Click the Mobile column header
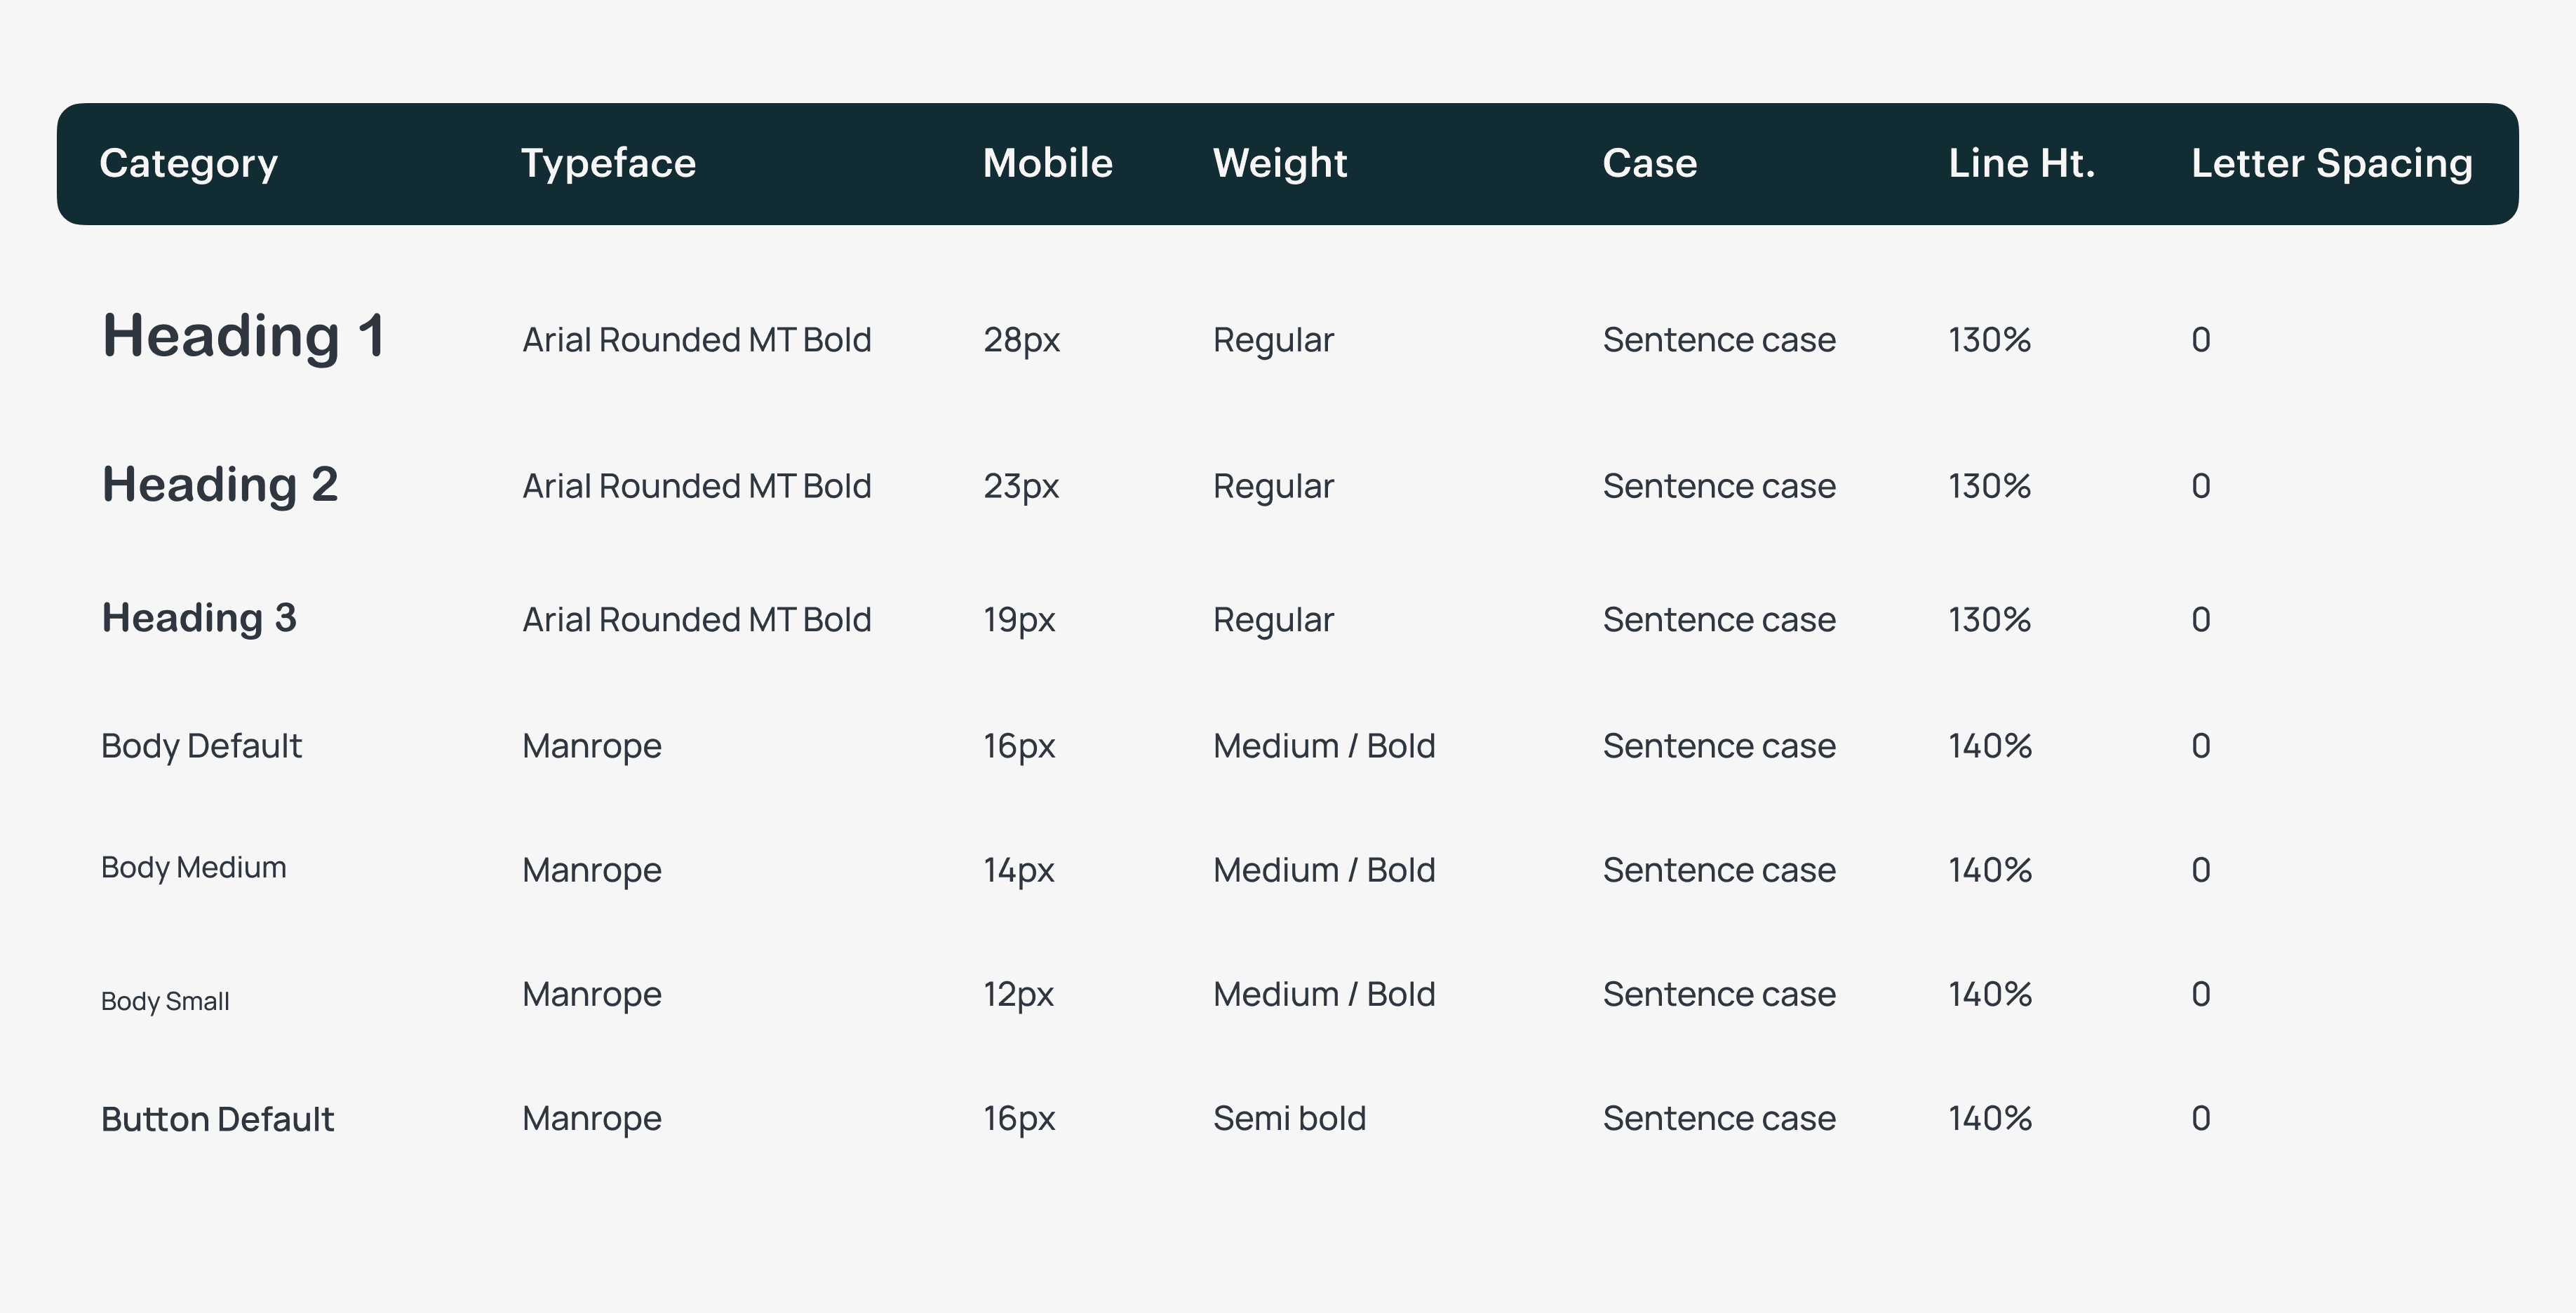The height and width of the screenshot is (1313, 2576). pos(1047,163)
